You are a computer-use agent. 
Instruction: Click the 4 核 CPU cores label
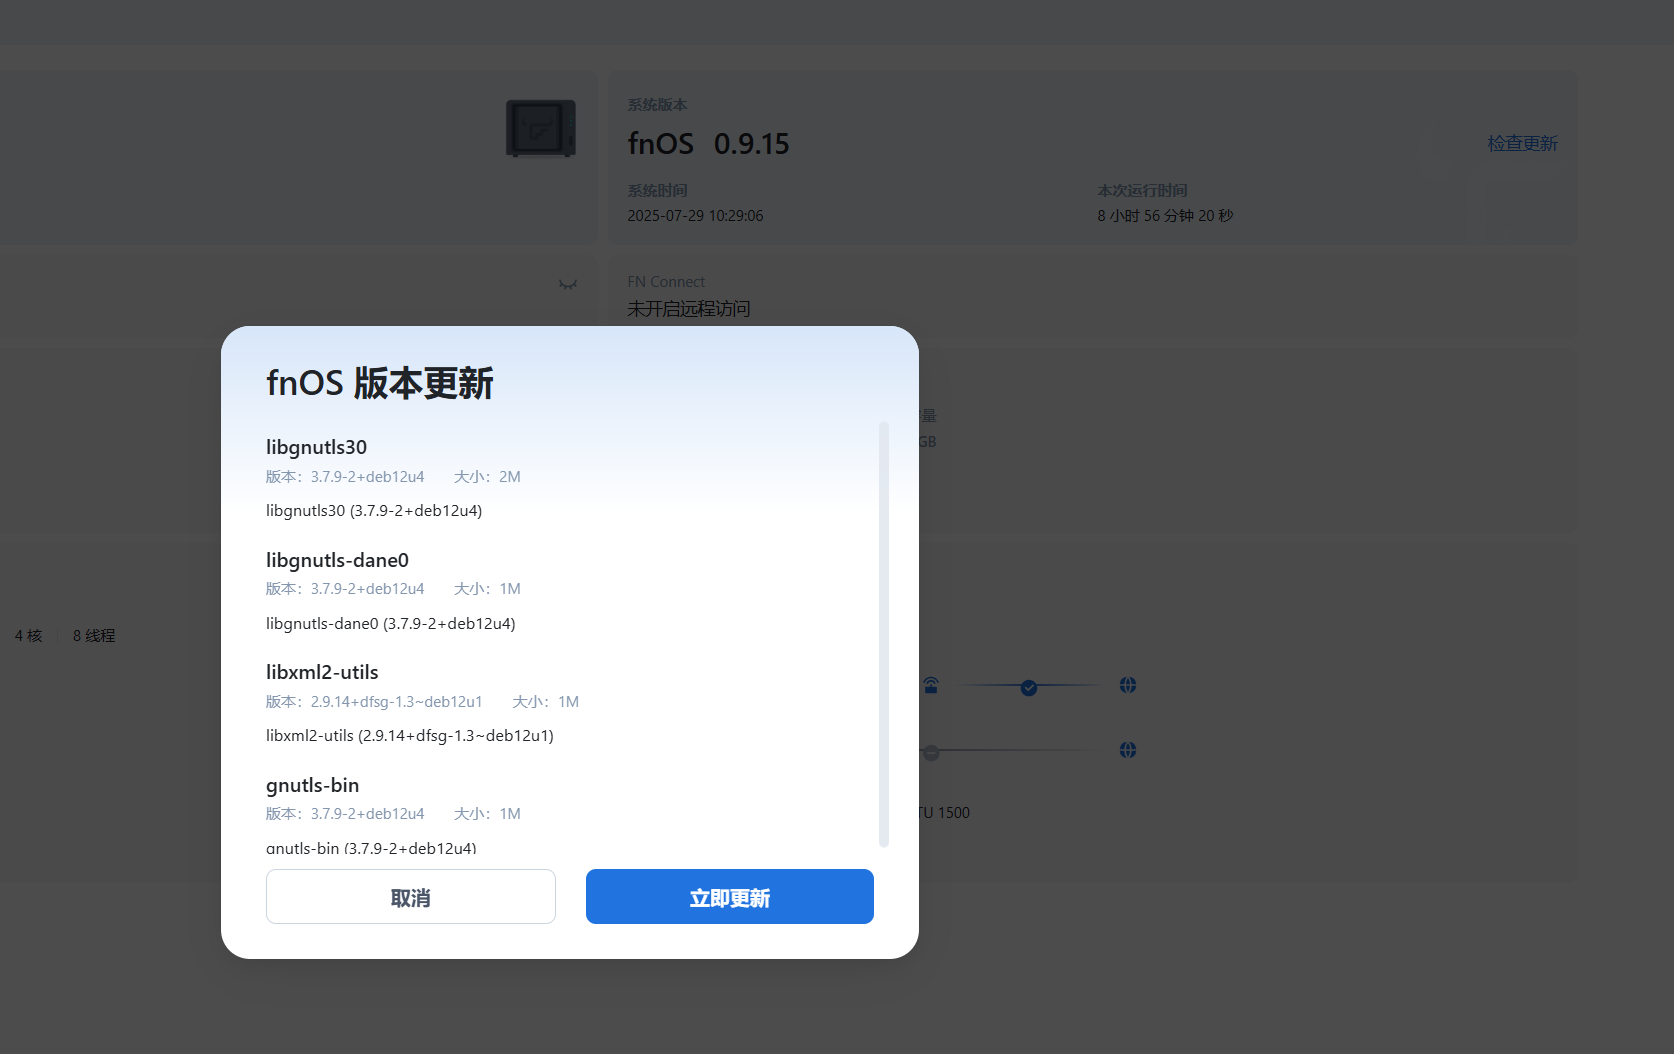tap(28, 636)
